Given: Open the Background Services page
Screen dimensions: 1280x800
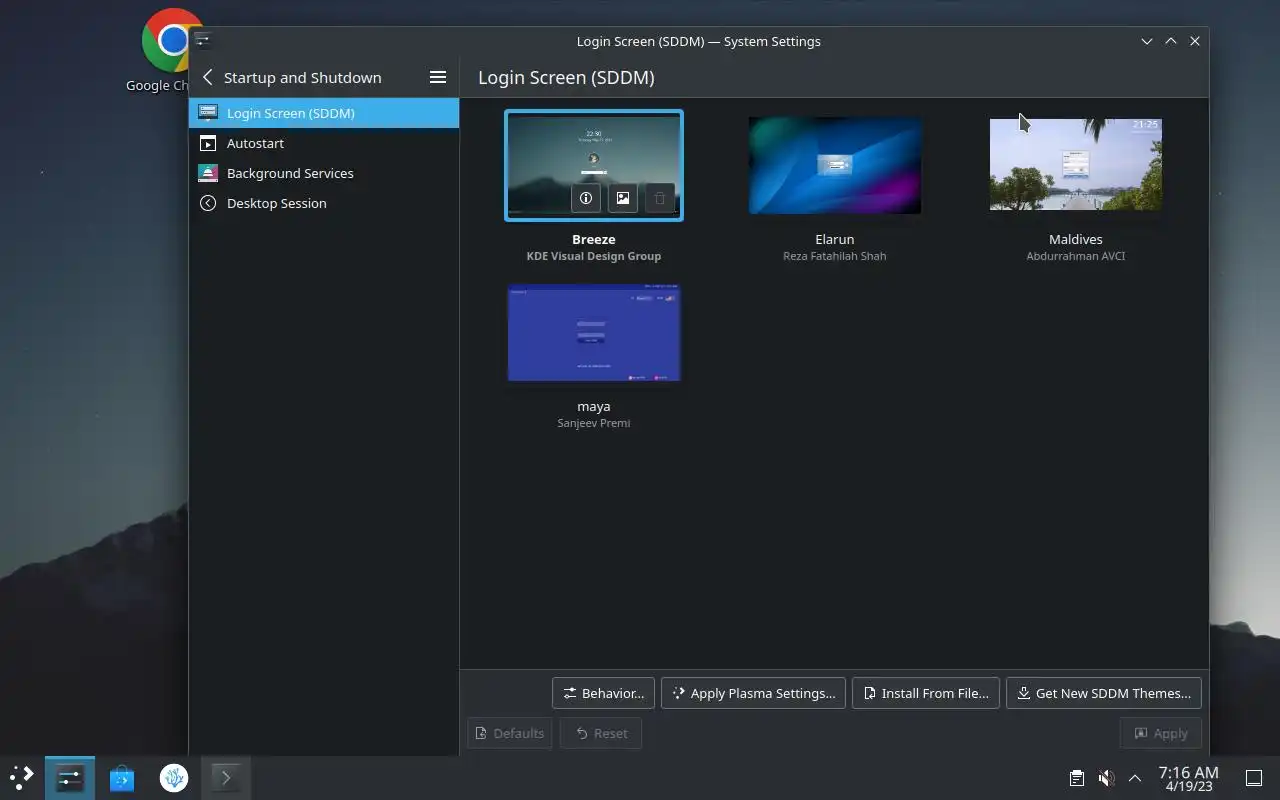Looking at the screenshot, I should pos(324,173).
